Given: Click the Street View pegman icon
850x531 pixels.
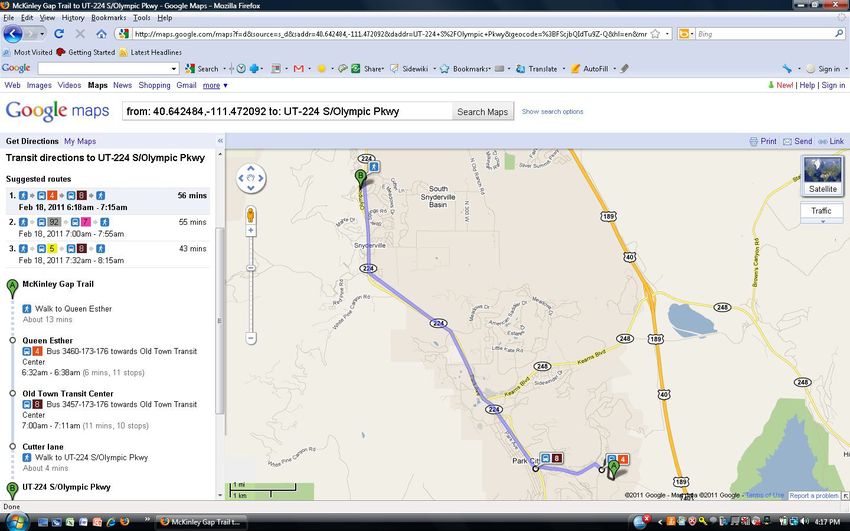Looking at the screenshot, I should click(250, 215).
